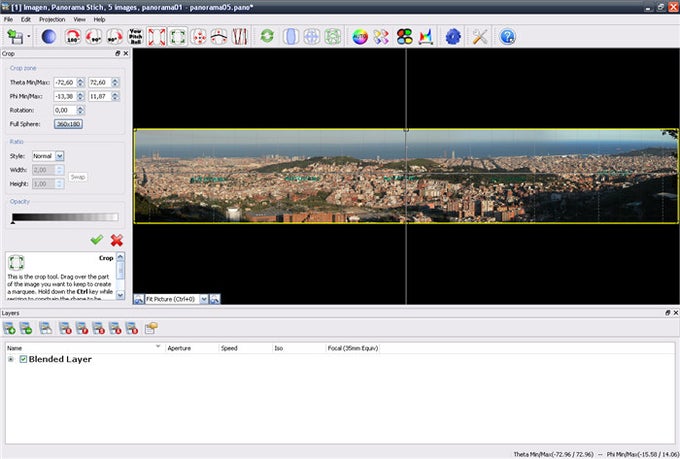Viewport: 680px width, 459px height.
Task: Choose the blue globe projection icon
Action: (312, 36)
